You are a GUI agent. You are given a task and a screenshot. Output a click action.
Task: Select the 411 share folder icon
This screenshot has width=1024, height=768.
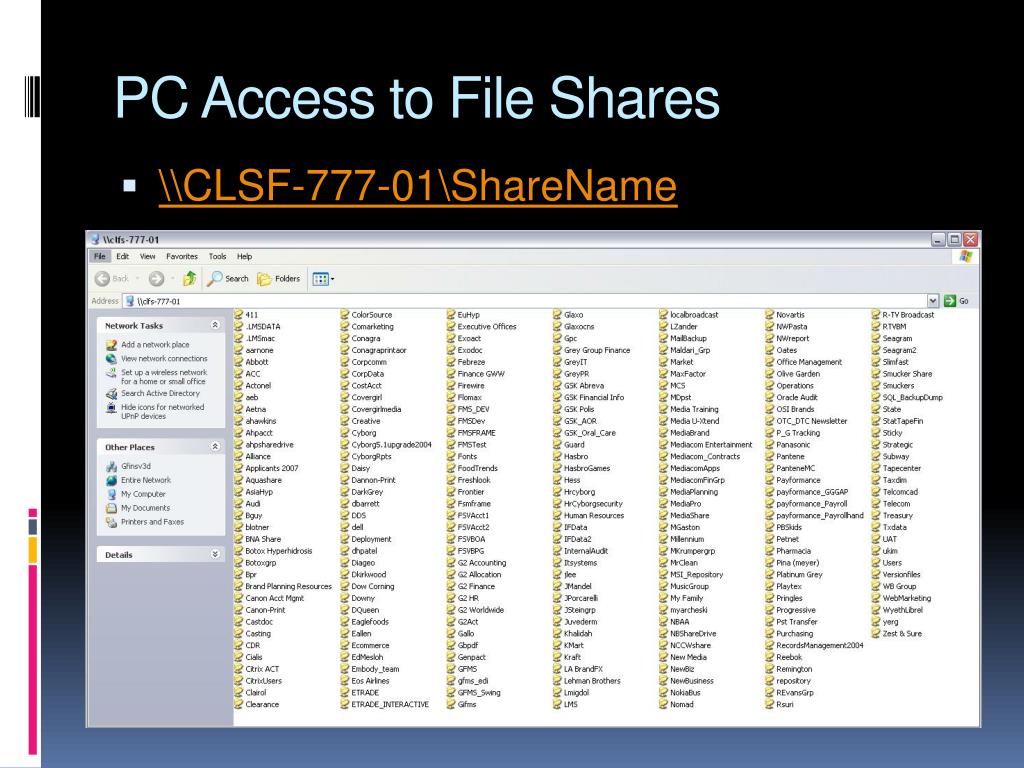pos(239,315)
